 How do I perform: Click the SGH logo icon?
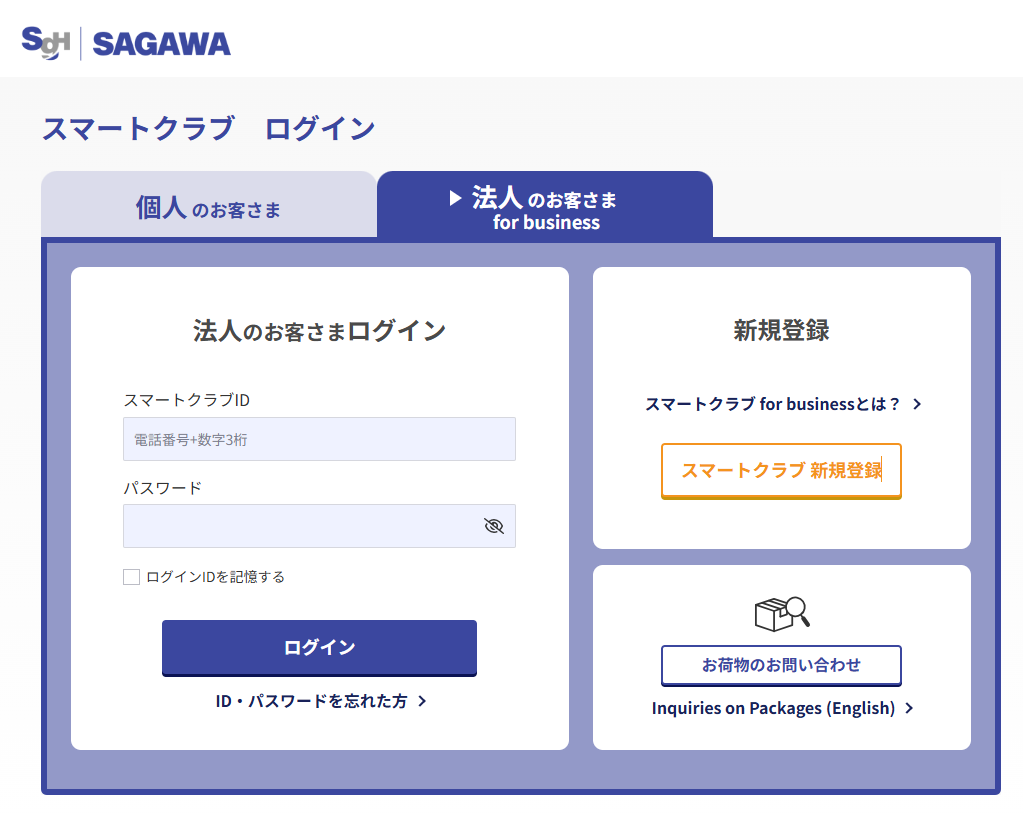(x=45, y=41)
